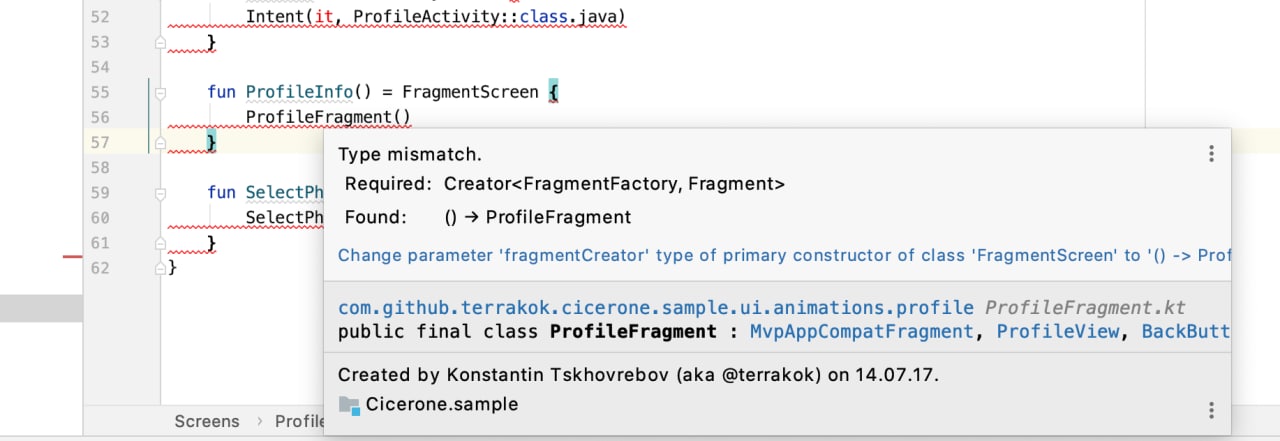Click the fold end marker on line 53
Screen dimensions: 1280x441
click(160, 43)
